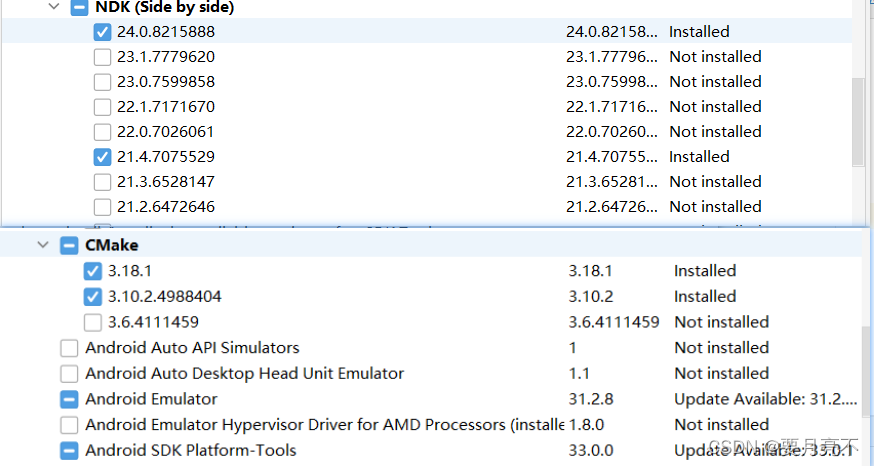Click the upper panel vertical scrollbar

858,122
